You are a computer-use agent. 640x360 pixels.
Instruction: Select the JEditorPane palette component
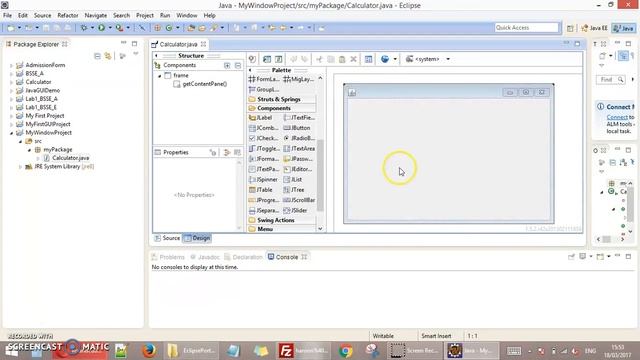[x=298, y=169]
